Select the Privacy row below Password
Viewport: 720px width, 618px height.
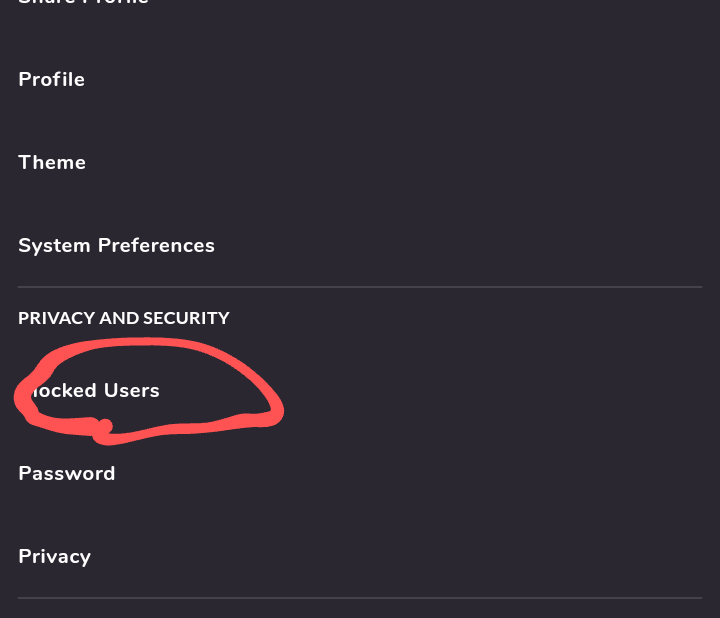tap(55, 557)
